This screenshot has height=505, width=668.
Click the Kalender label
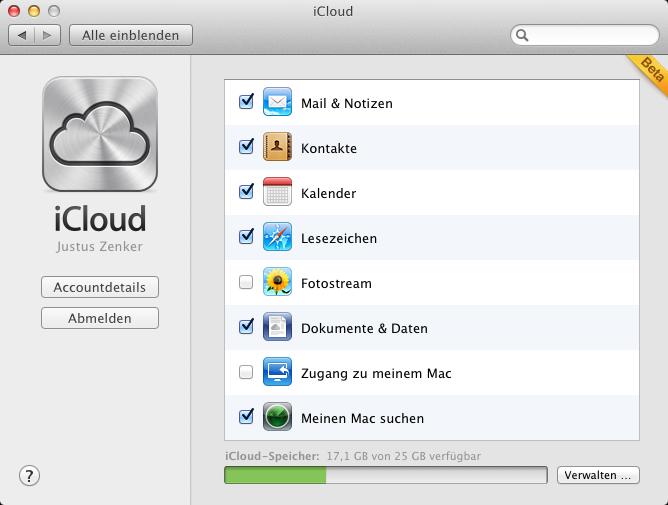pyautogui.click(x=328, y=193)
